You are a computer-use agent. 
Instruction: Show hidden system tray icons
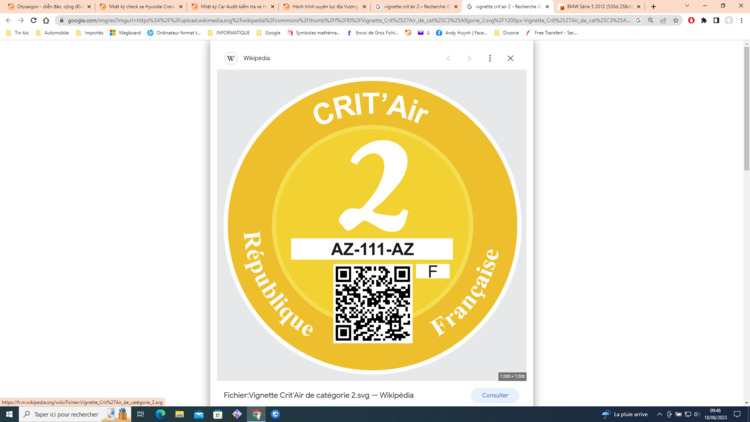[x=660, y=414]
